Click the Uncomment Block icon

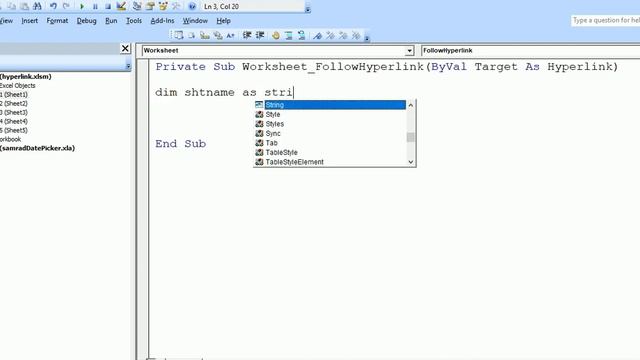pyautogui.click(x=302, y=36)
